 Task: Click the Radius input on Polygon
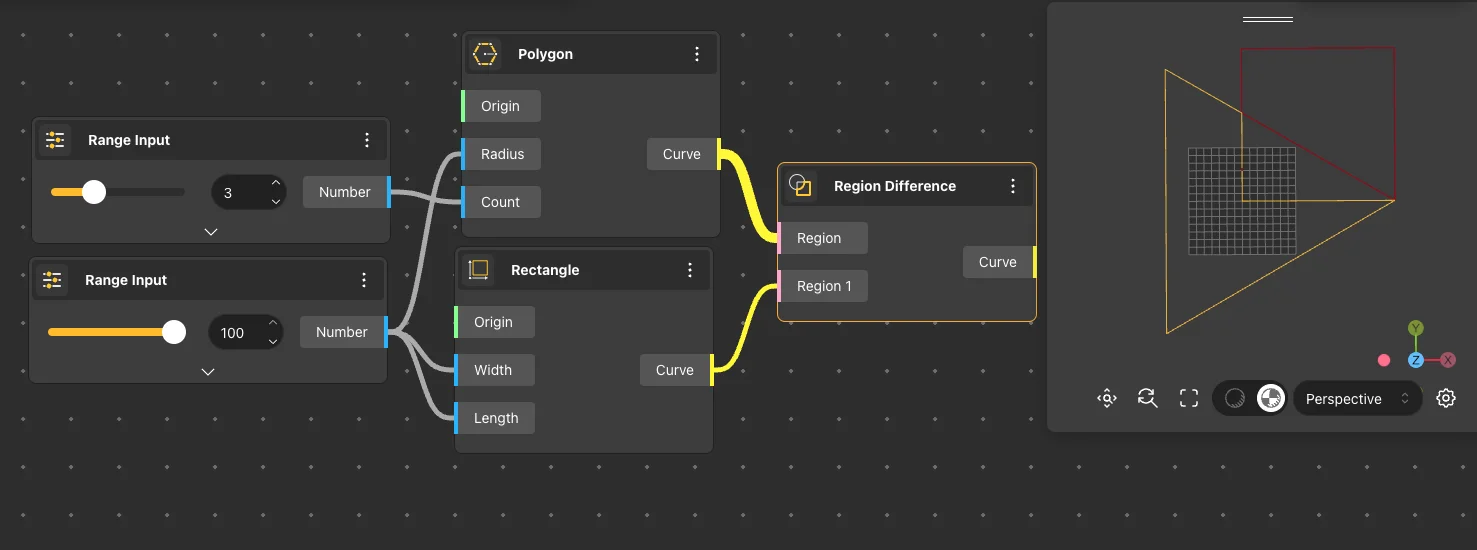click(x=502, y=154)
